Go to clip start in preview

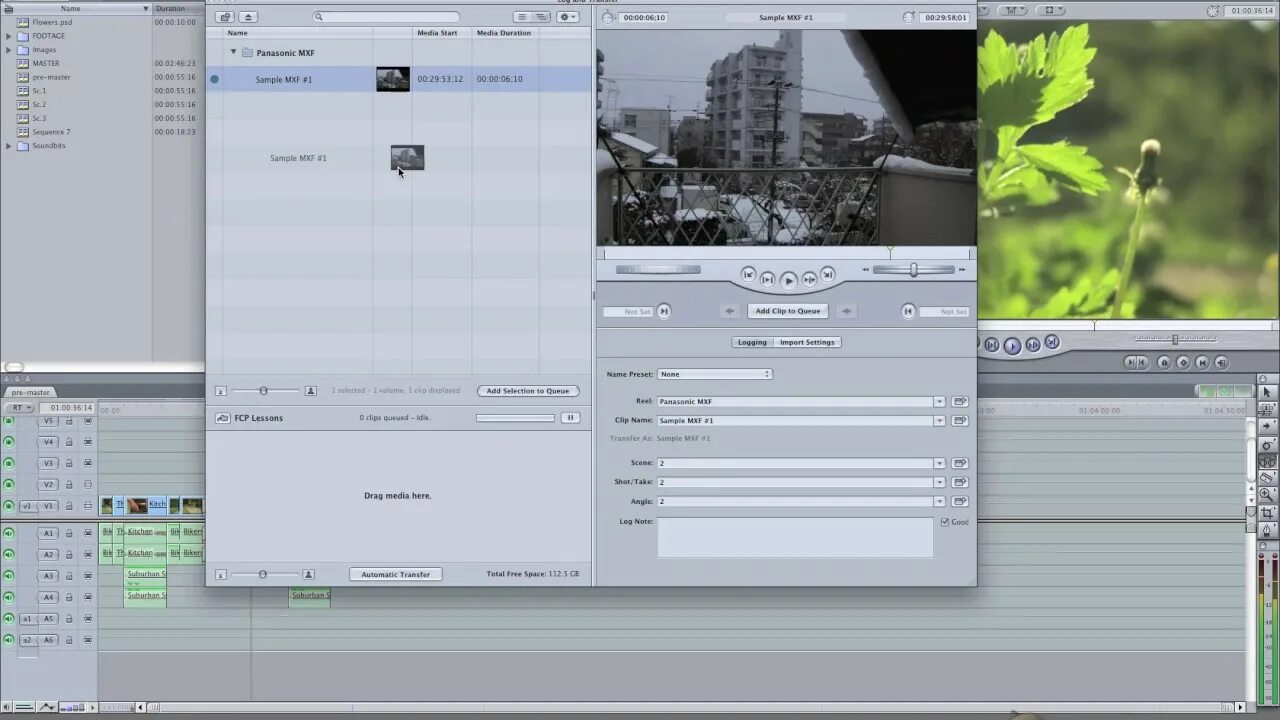748,274
